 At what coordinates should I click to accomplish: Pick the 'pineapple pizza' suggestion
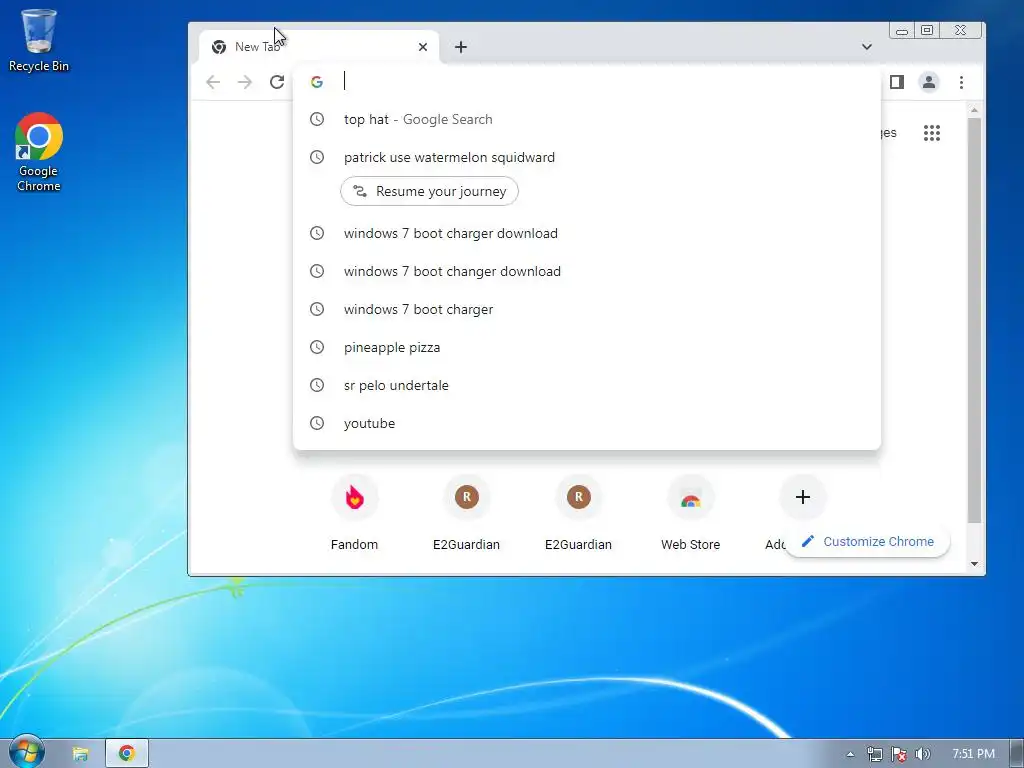point(586,347)
